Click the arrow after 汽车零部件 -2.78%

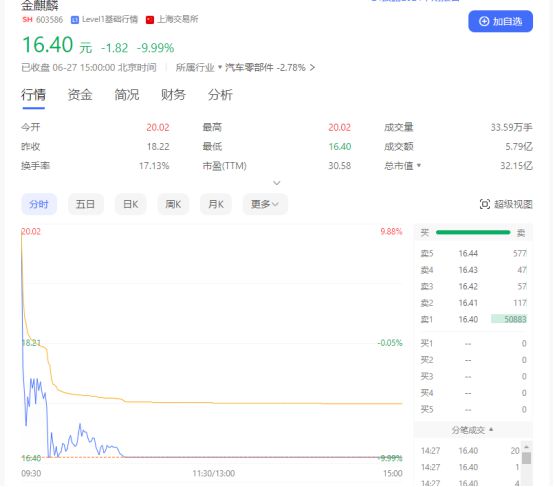[x=312, y=67]
